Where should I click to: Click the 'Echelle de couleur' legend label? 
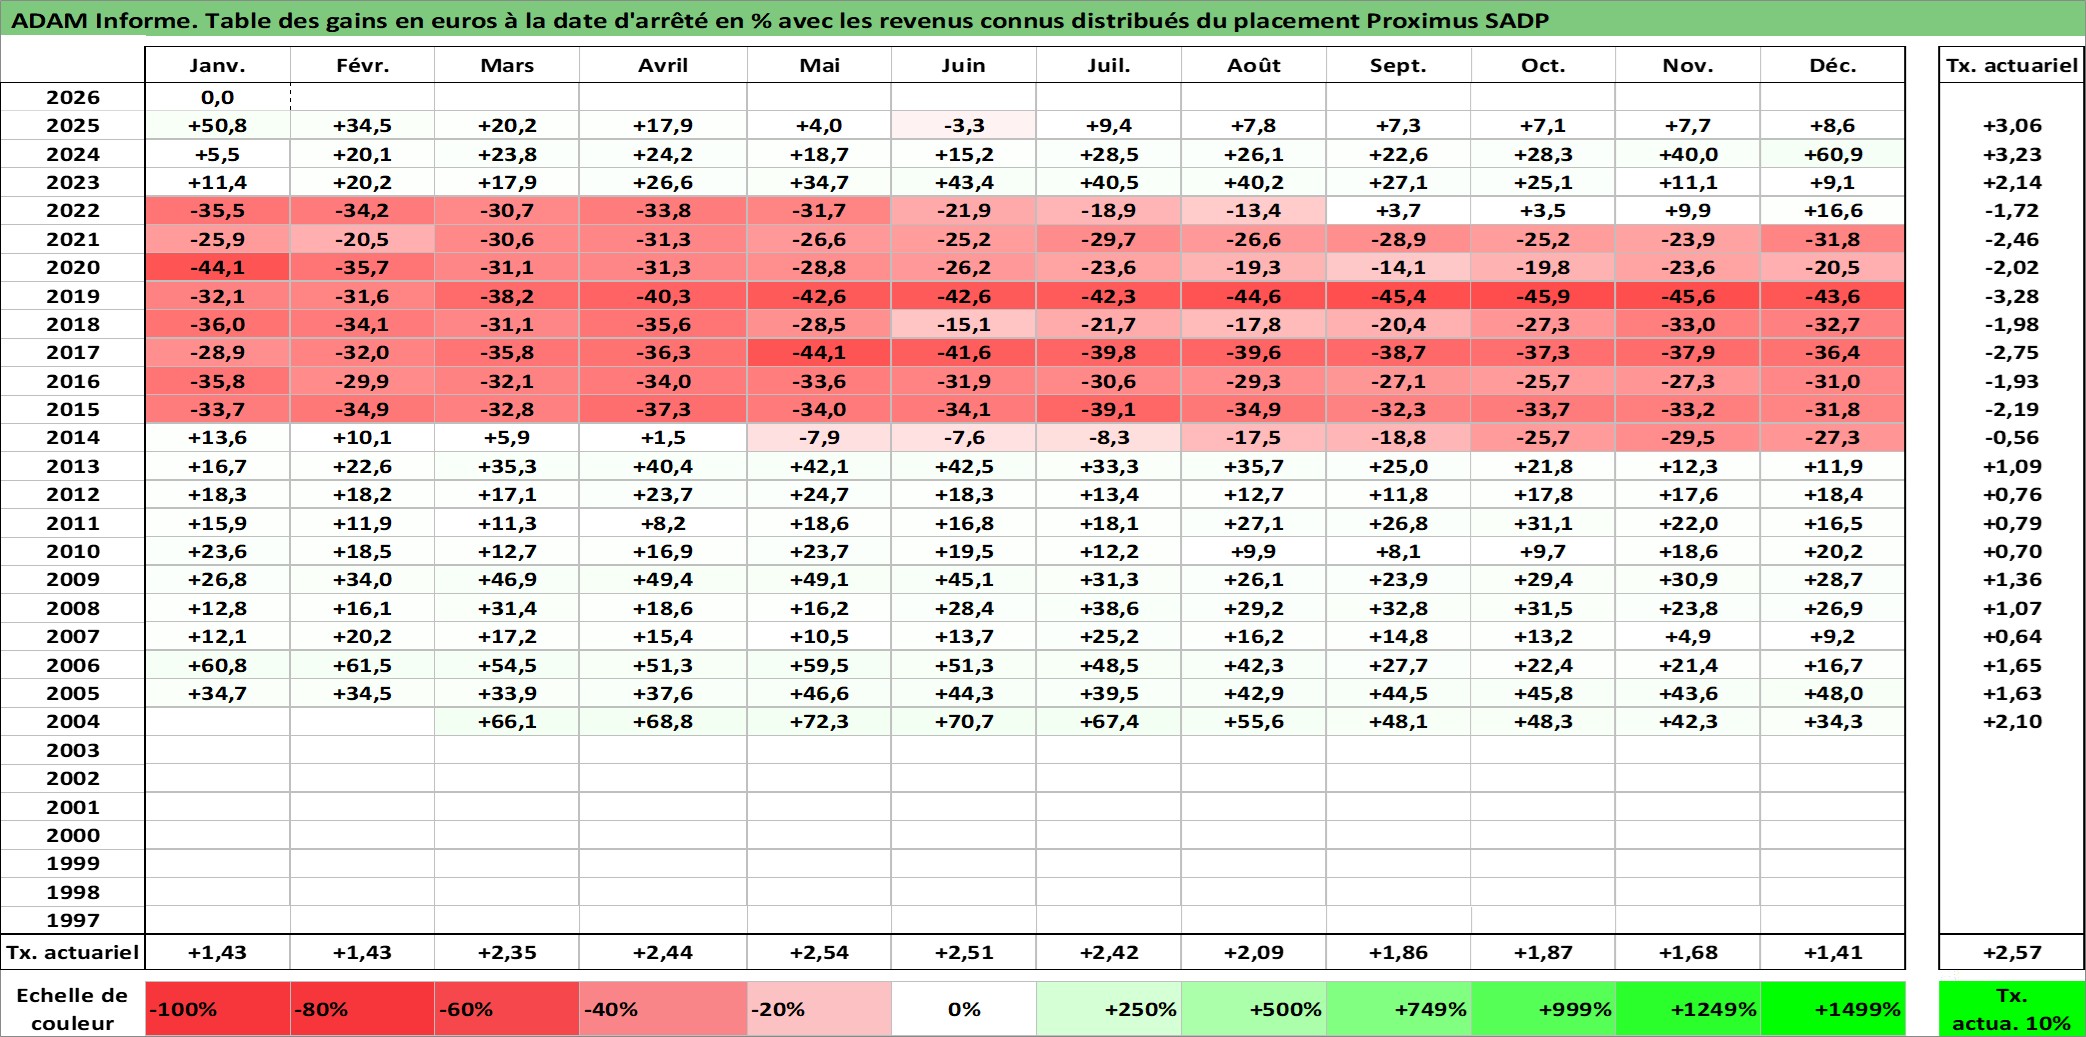[73, 1009]
